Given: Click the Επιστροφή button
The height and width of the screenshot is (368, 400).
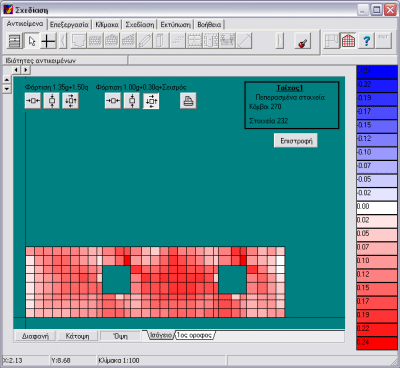Looking at the screenshot, I should 296,141.
